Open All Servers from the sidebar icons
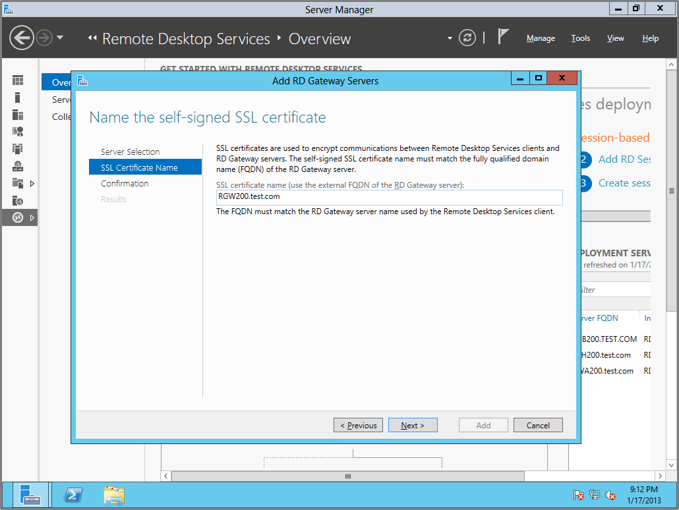 (18, 115)
